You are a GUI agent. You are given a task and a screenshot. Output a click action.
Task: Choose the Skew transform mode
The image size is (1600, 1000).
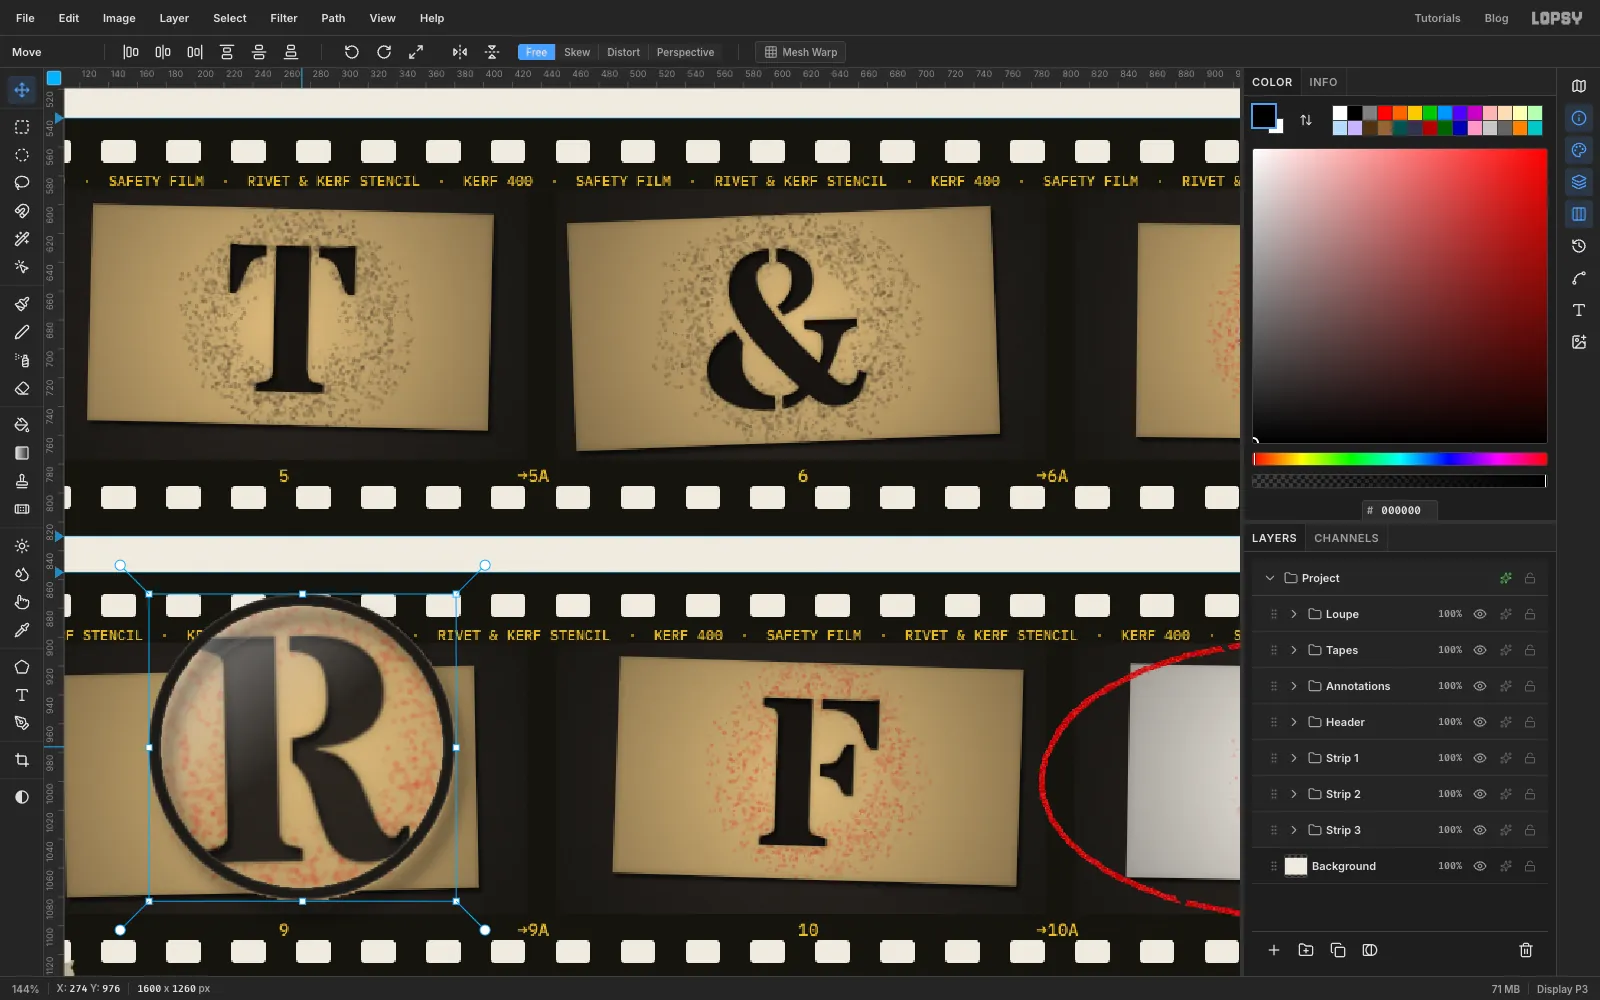click(577, 52)
